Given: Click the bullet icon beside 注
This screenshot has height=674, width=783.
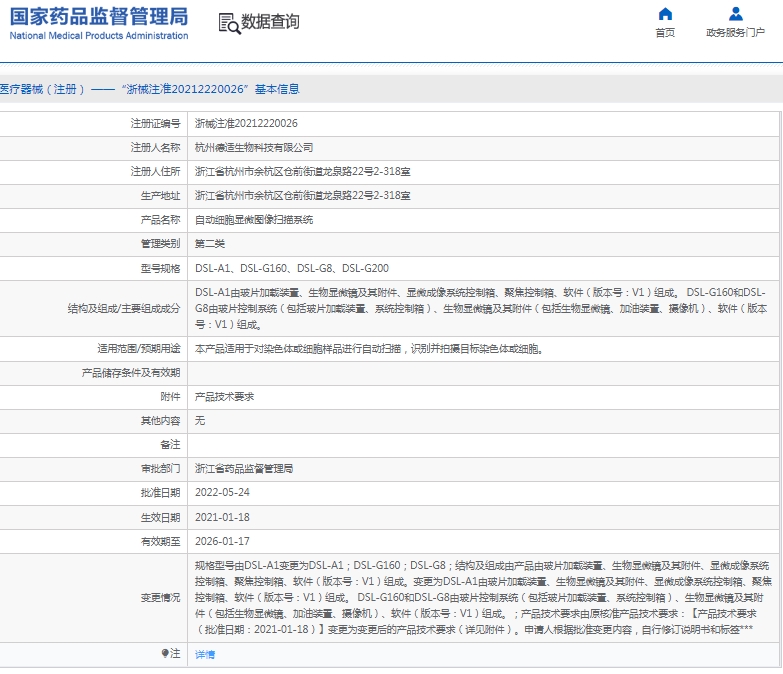Looking at the screenshot, I should pyautogui.click(x=165, y=653).
